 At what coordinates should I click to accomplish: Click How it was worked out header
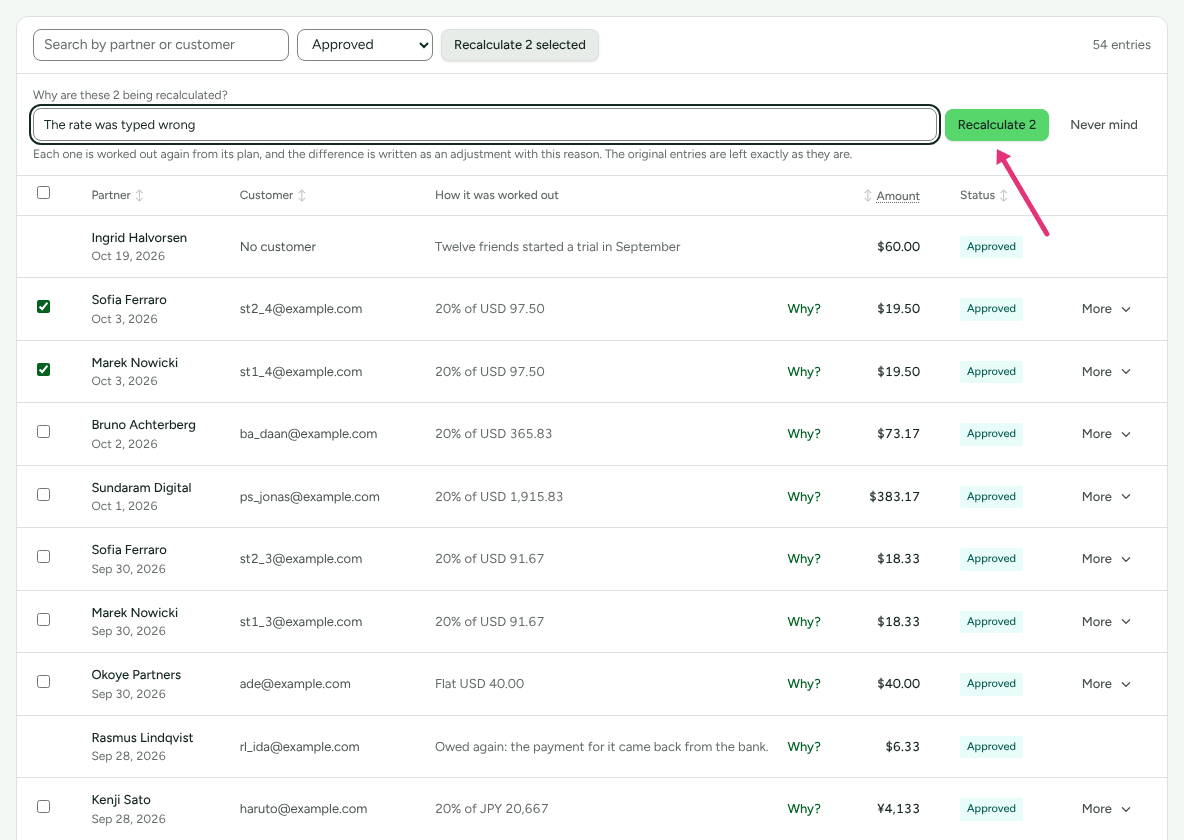click(x=497, y=195)
